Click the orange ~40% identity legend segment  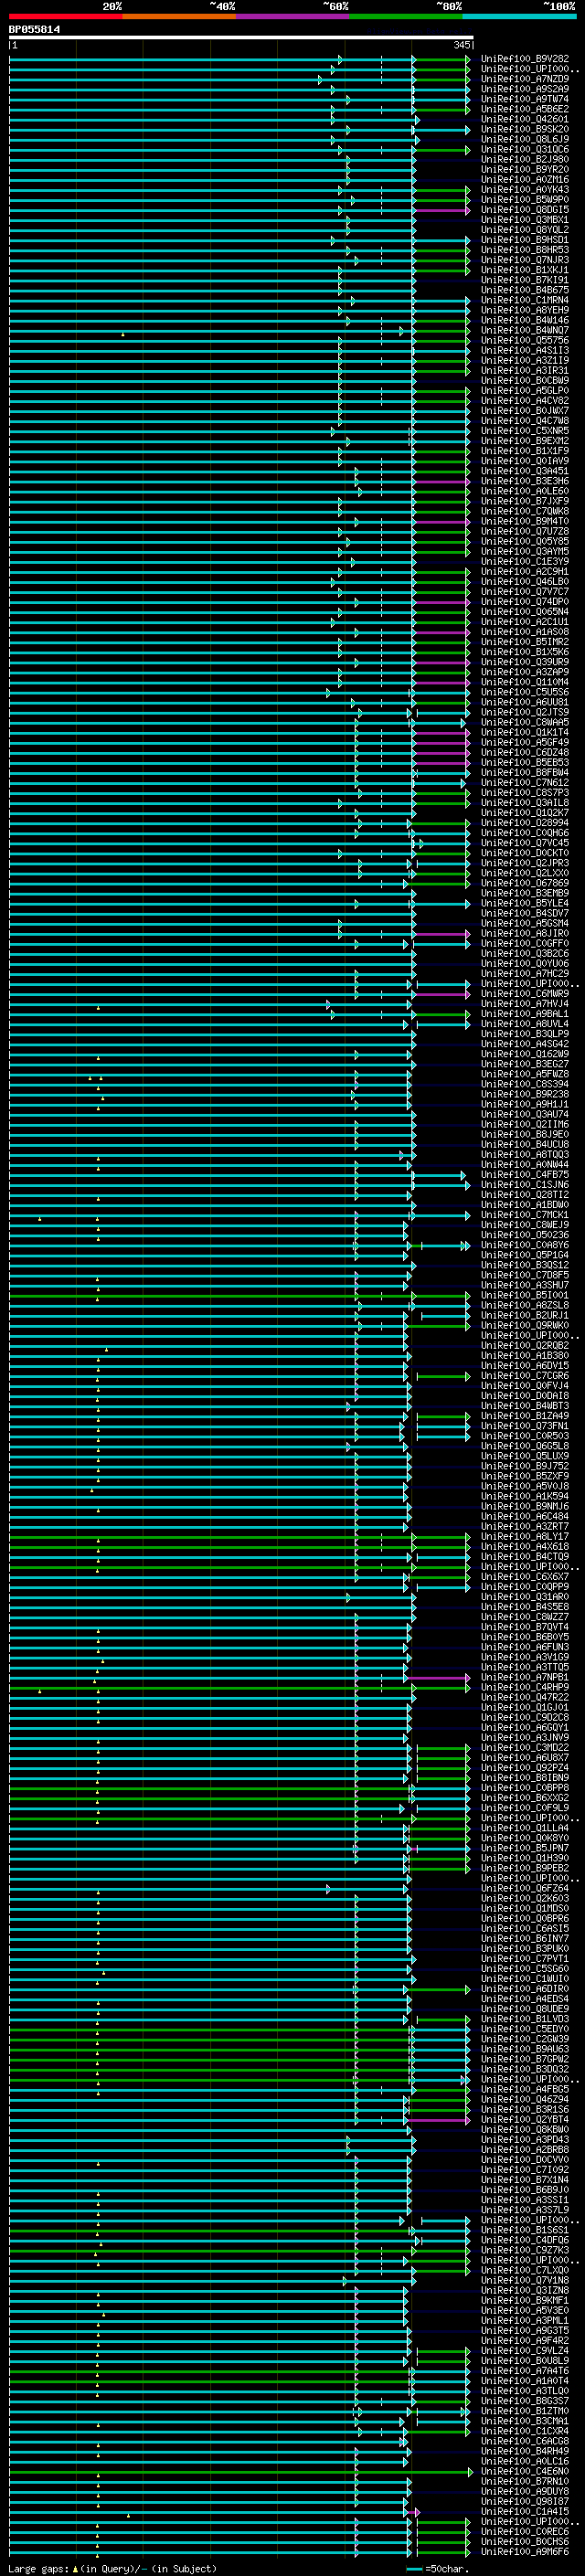tap(179, 16)
